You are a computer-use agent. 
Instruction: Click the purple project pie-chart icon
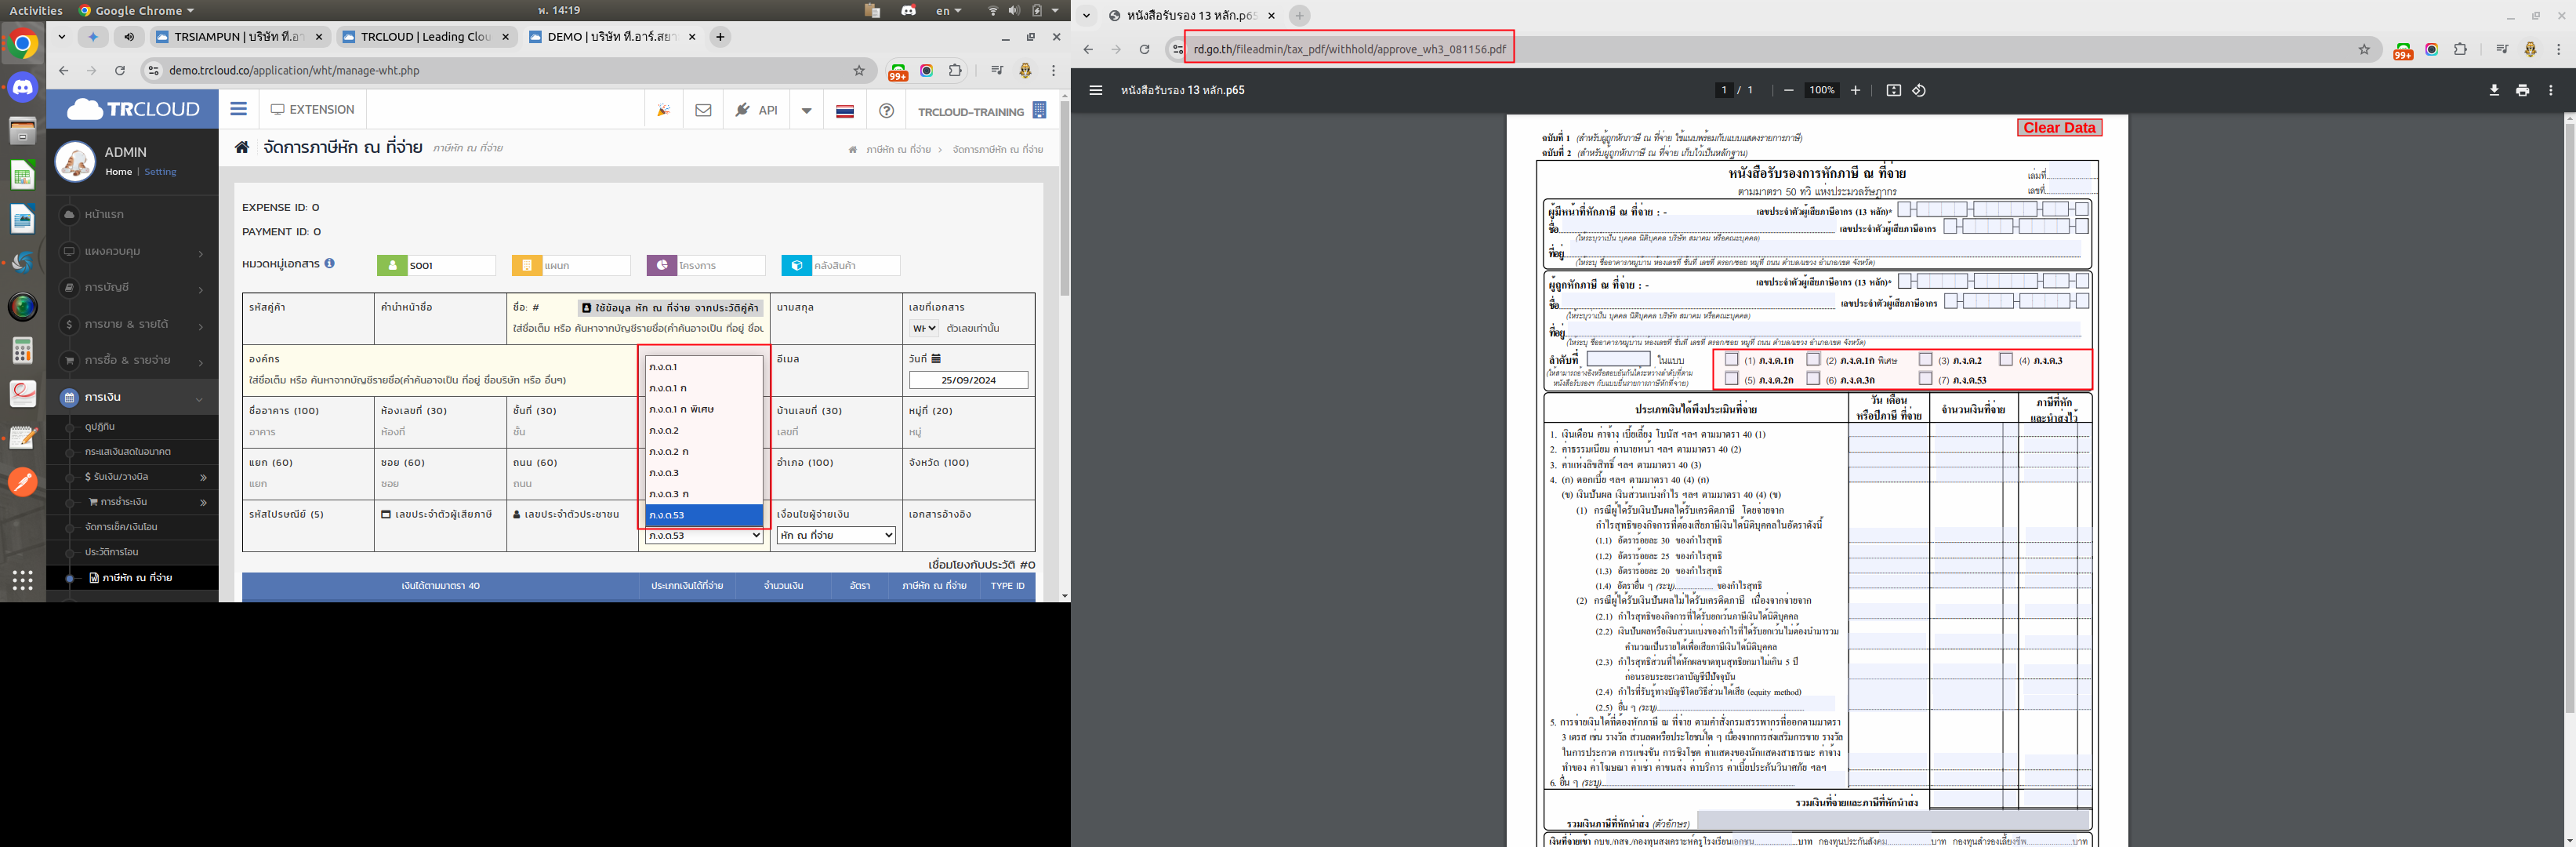(662, 265)
